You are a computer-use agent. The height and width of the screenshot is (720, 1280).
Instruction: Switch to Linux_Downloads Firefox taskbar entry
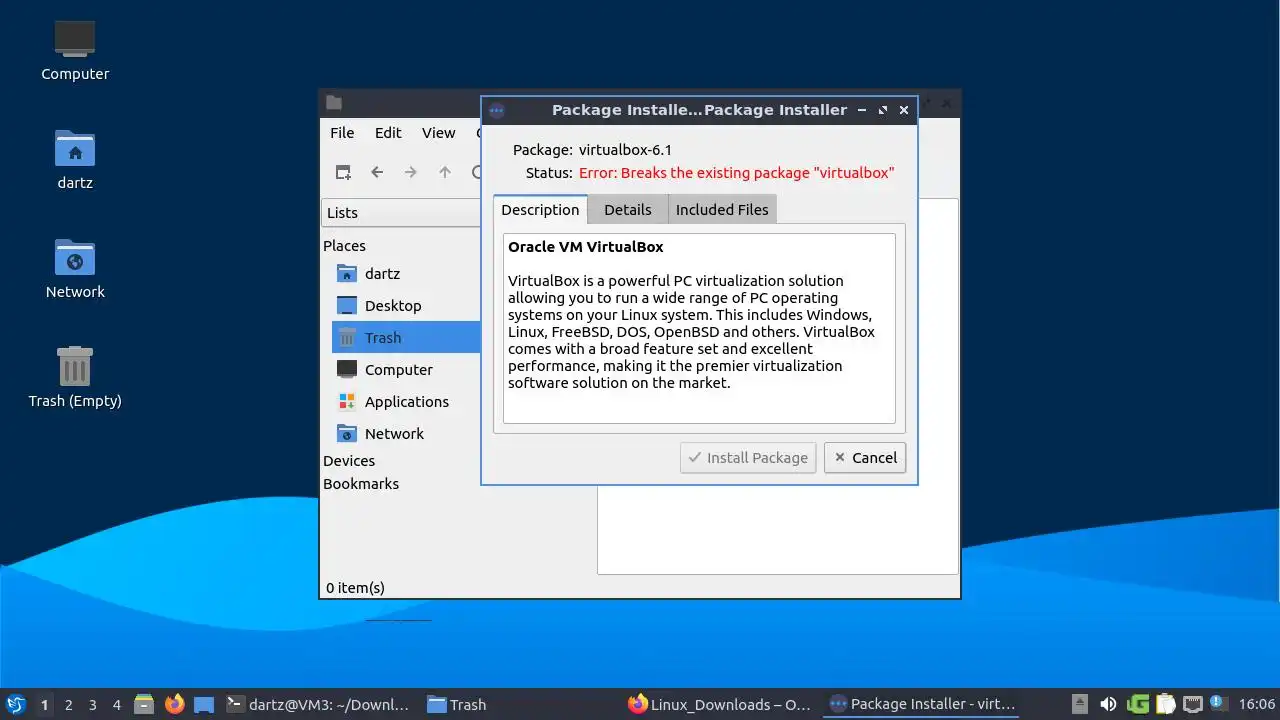point(720,704)
